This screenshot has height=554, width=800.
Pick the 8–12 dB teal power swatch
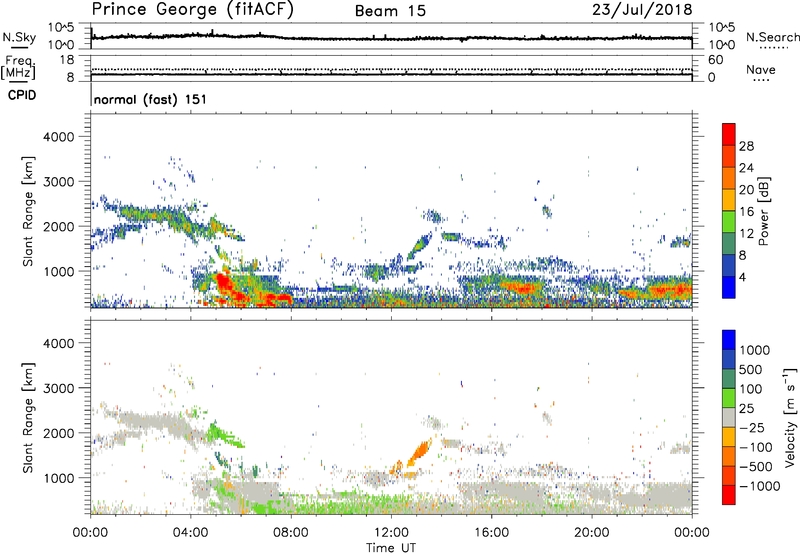(x=729, y=243)
